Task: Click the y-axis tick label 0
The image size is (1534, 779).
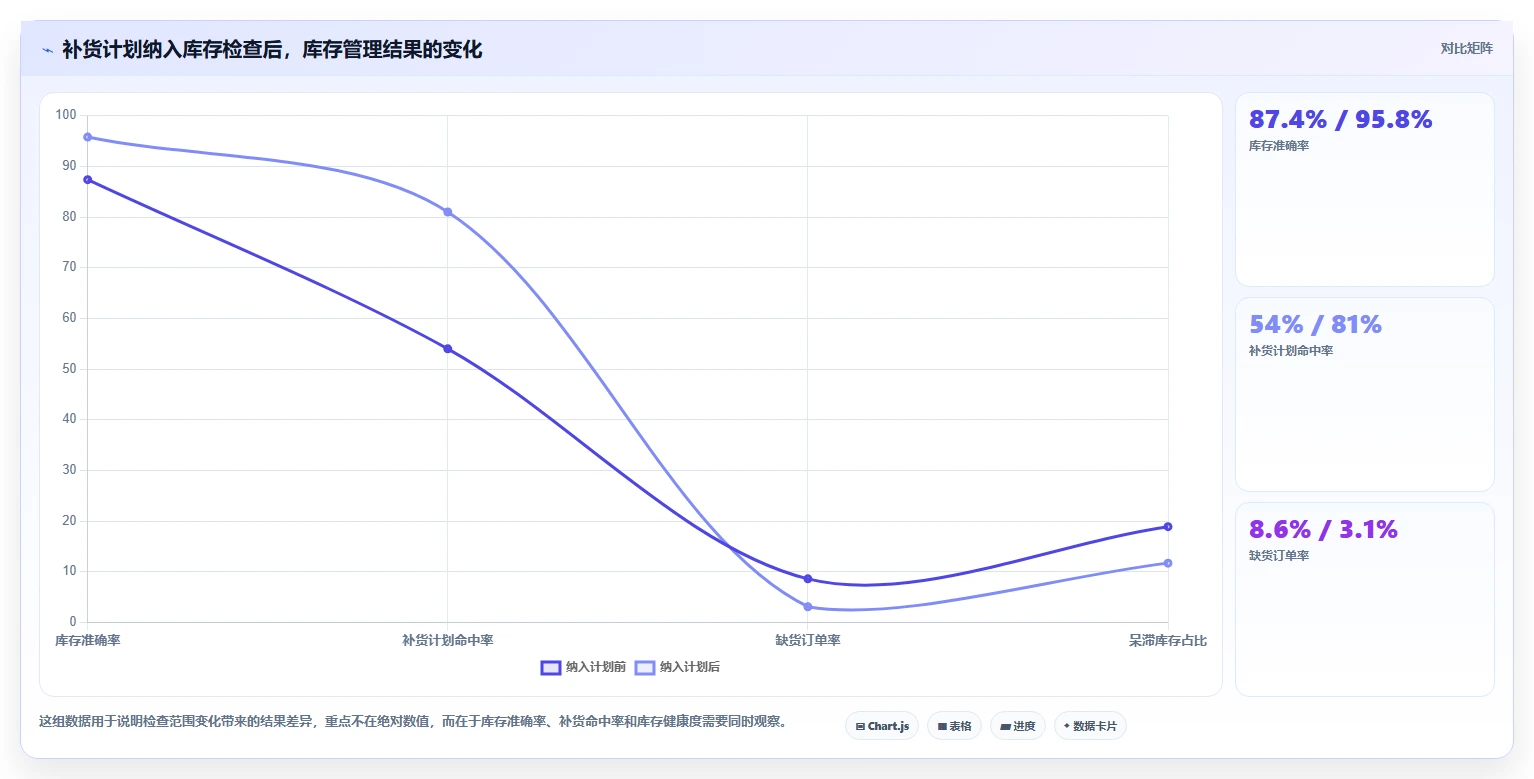Action: click(73, 623)
